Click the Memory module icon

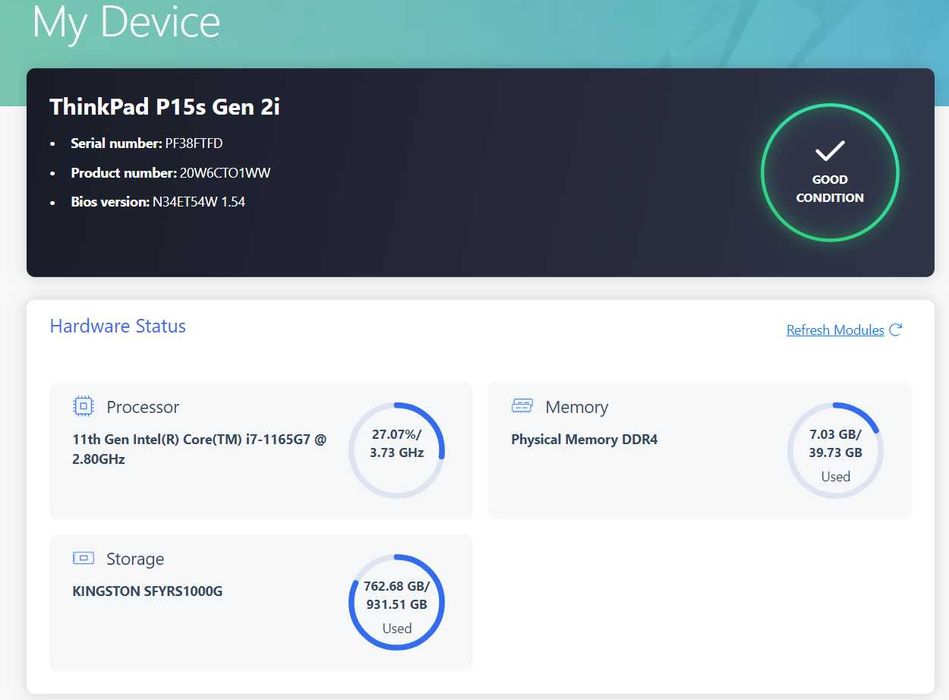522,405
